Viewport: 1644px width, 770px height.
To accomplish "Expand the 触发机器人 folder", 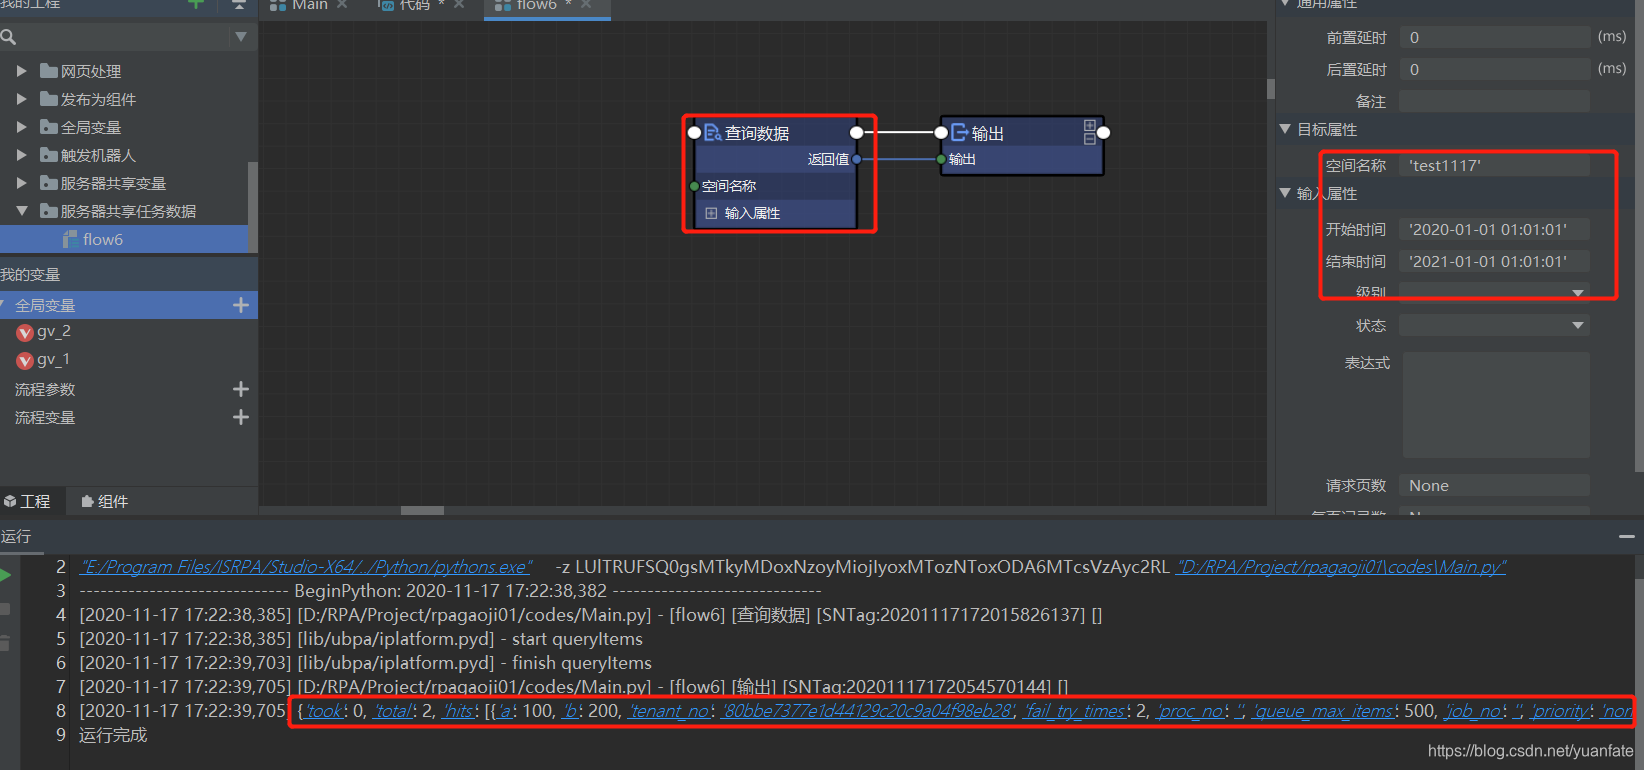I will [x=21, y=155].
